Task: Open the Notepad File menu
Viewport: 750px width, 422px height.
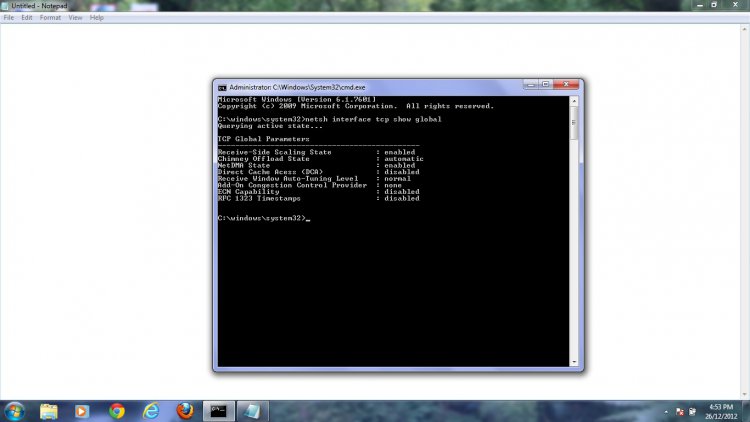Action: (x=9, y=18)
